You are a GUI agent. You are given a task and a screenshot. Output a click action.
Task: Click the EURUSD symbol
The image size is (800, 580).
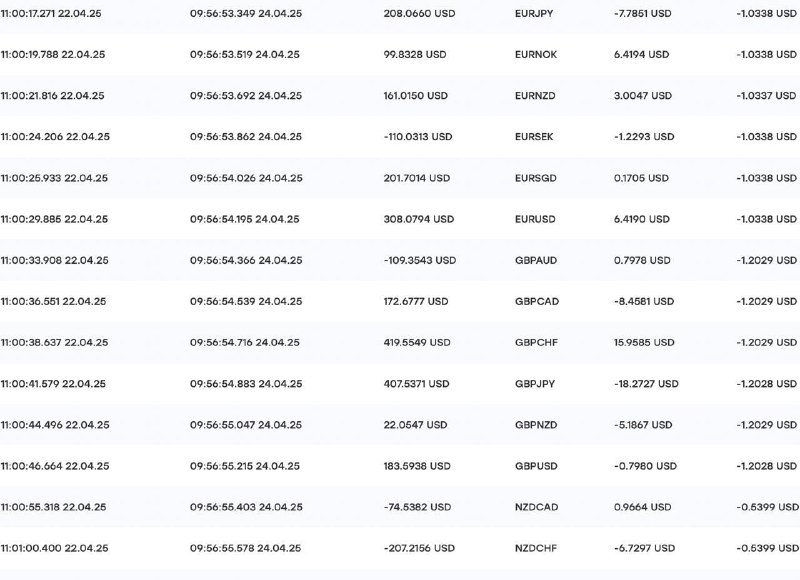point(534,219)
